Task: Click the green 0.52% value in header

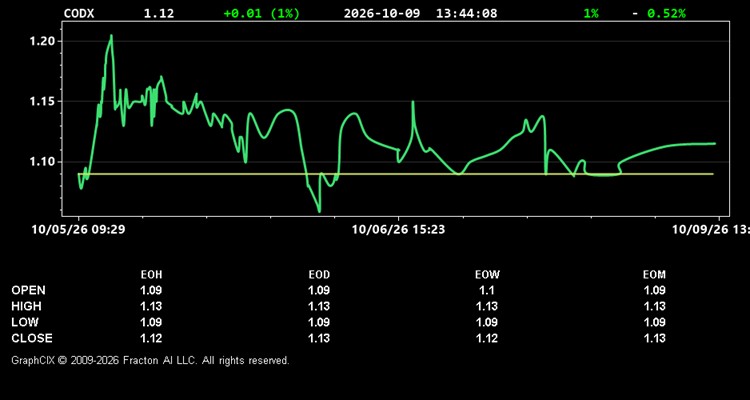Action: (666, 13)
